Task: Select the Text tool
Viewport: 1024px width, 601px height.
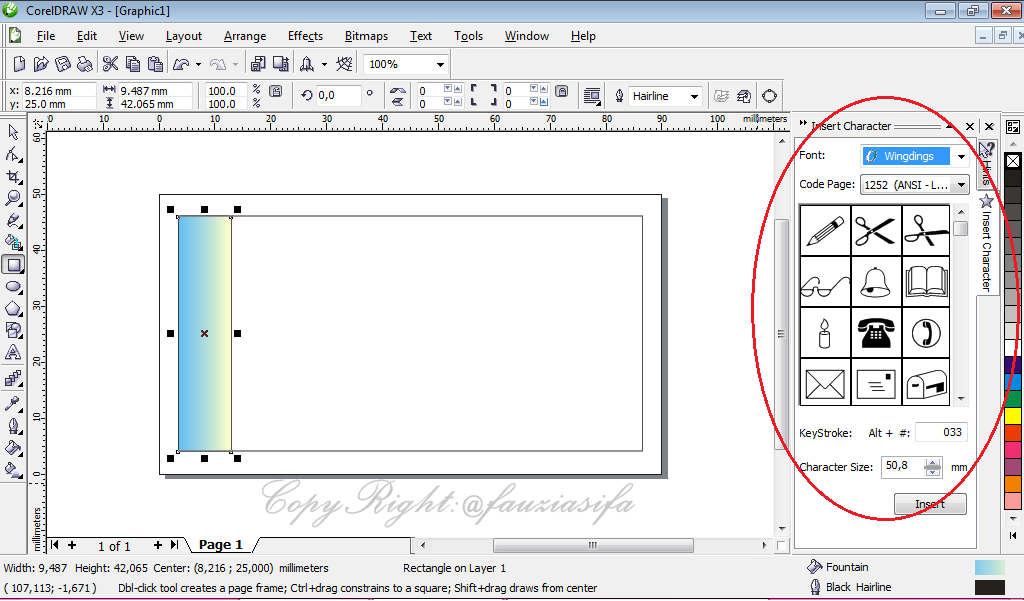Action: 13,353
